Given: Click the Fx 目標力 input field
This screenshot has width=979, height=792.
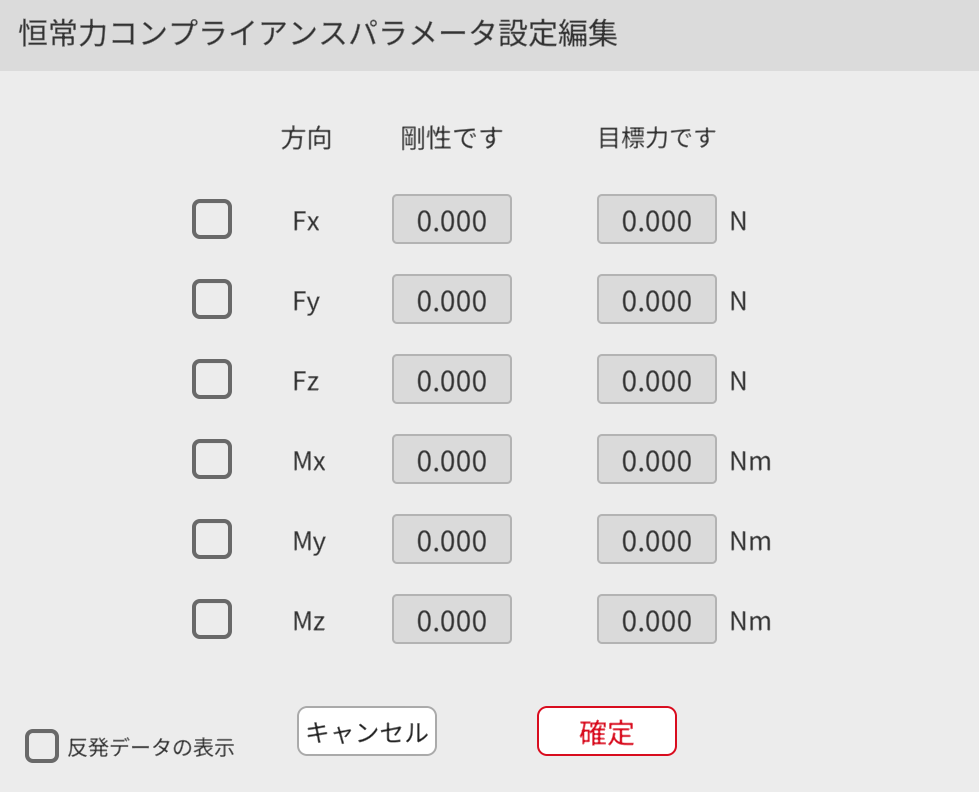Looking at the screenshot, I should pyautogui.click(x=657, y=220).
